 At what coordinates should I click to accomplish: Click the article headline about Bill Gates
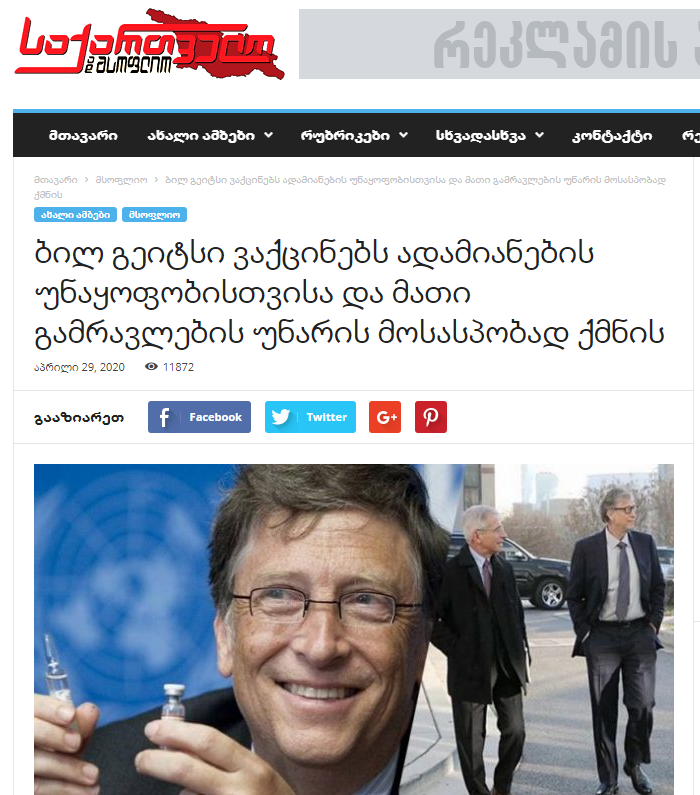point(349,293)
